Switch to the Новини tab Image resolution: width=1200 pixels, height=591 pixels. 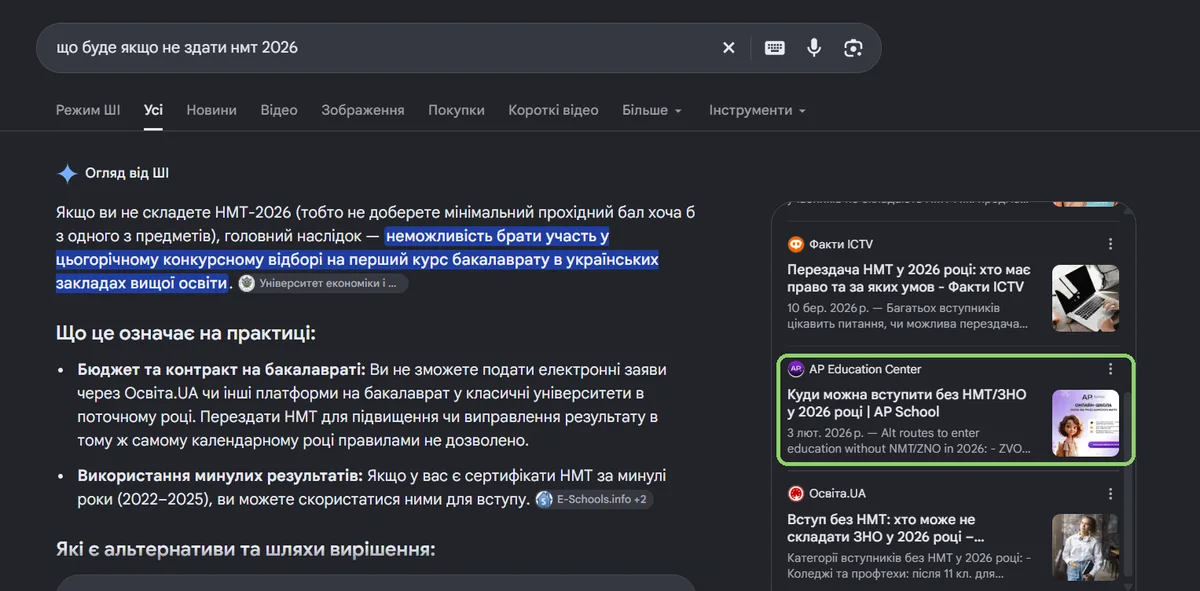pyautogui.click(x=212, y=110)
